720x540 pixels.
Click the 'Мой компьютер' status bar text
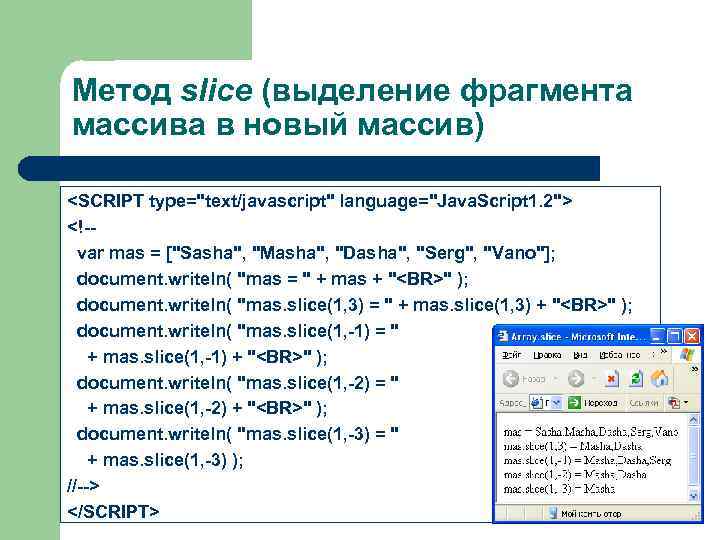point(591,513)
